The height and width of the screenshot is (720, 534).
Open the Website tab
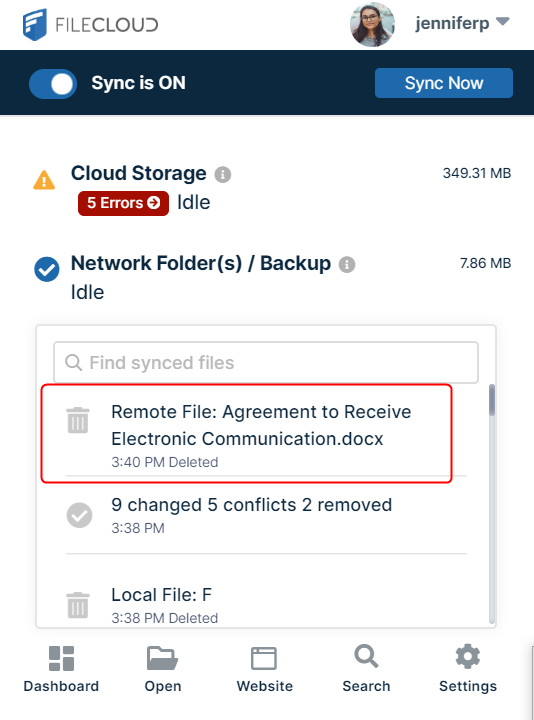pyautogui.click(x=264, y=669)
